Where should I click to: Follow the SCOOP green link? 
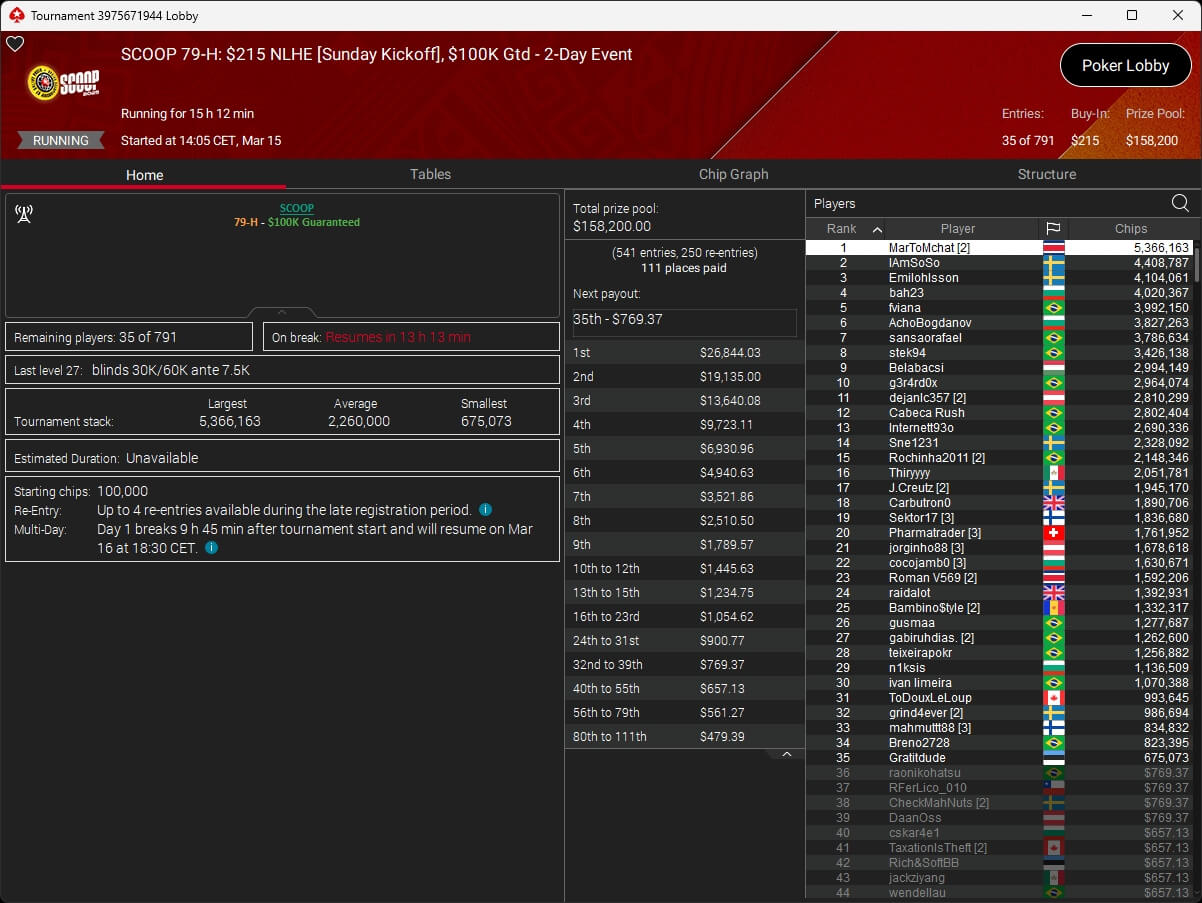296,208
